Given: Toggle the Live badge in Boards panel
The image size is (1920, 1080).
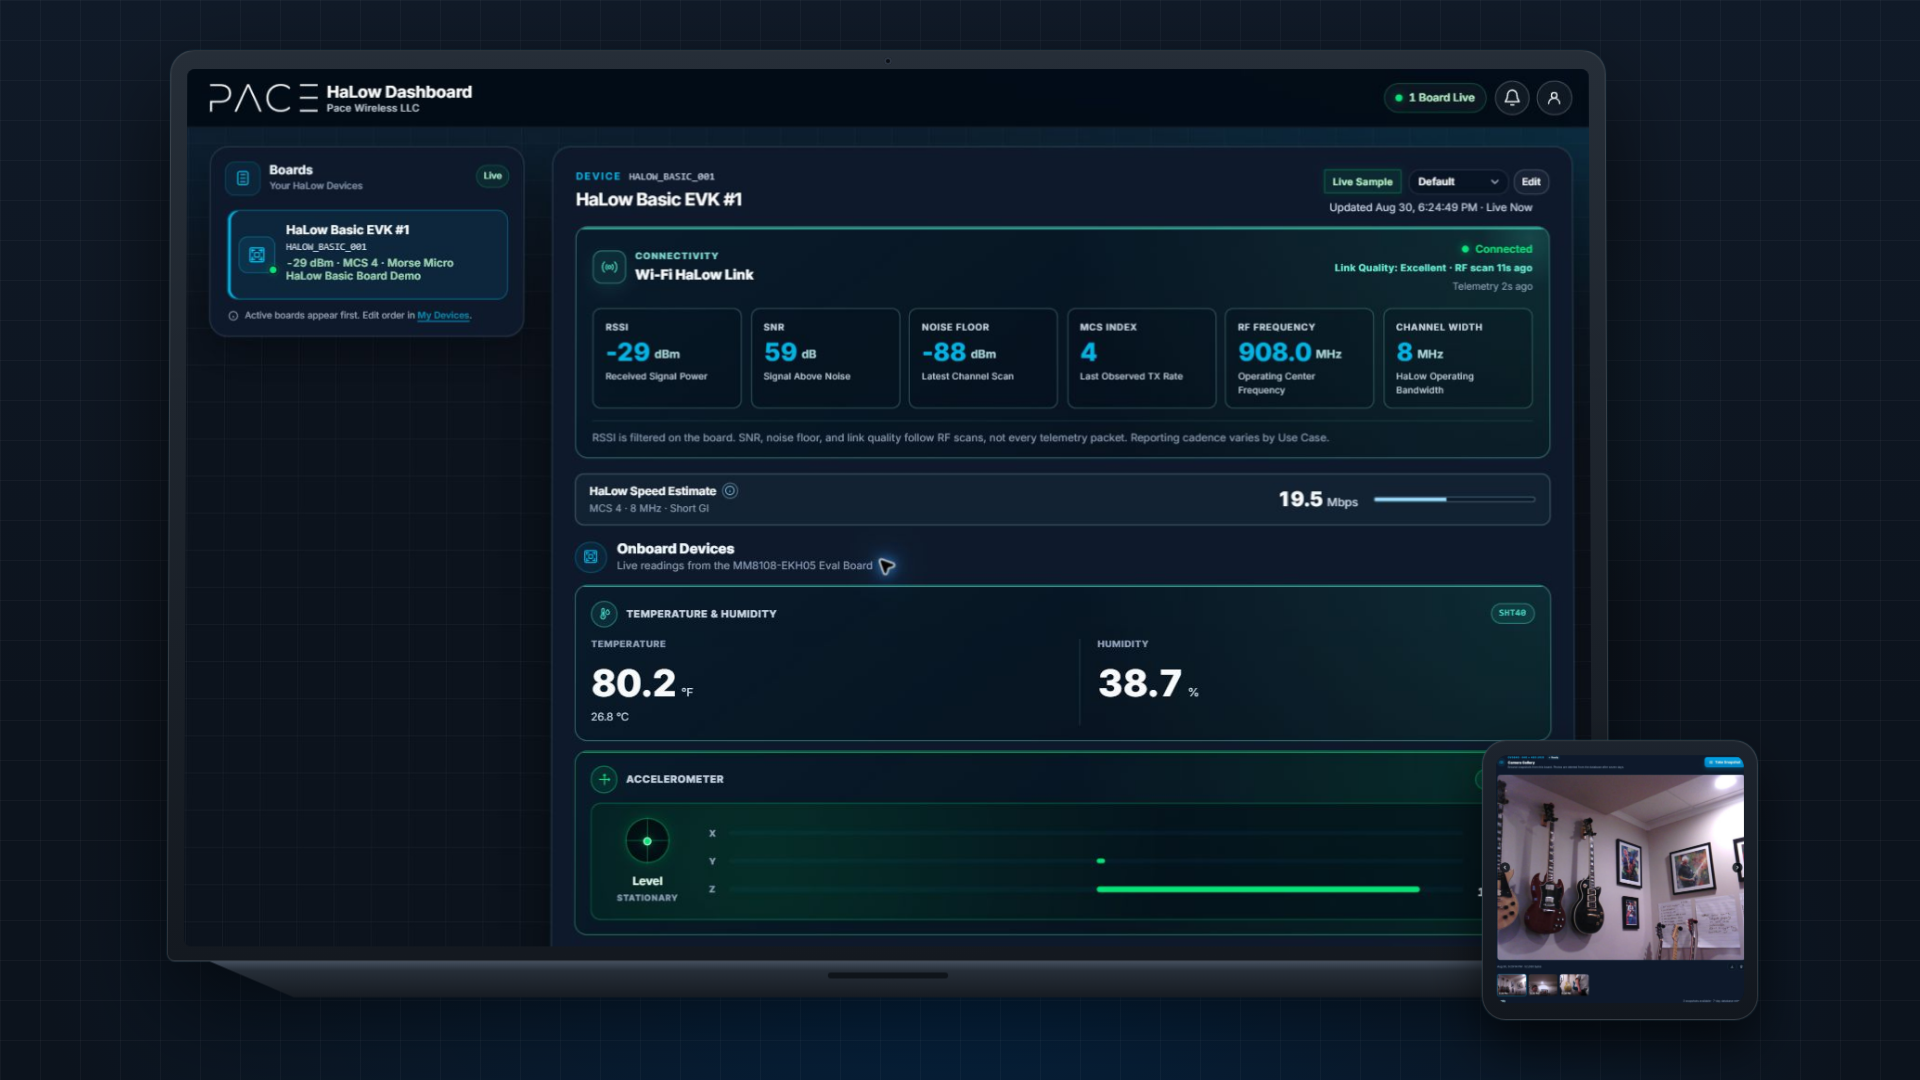Looking at the screenshot, I should 492,176.
